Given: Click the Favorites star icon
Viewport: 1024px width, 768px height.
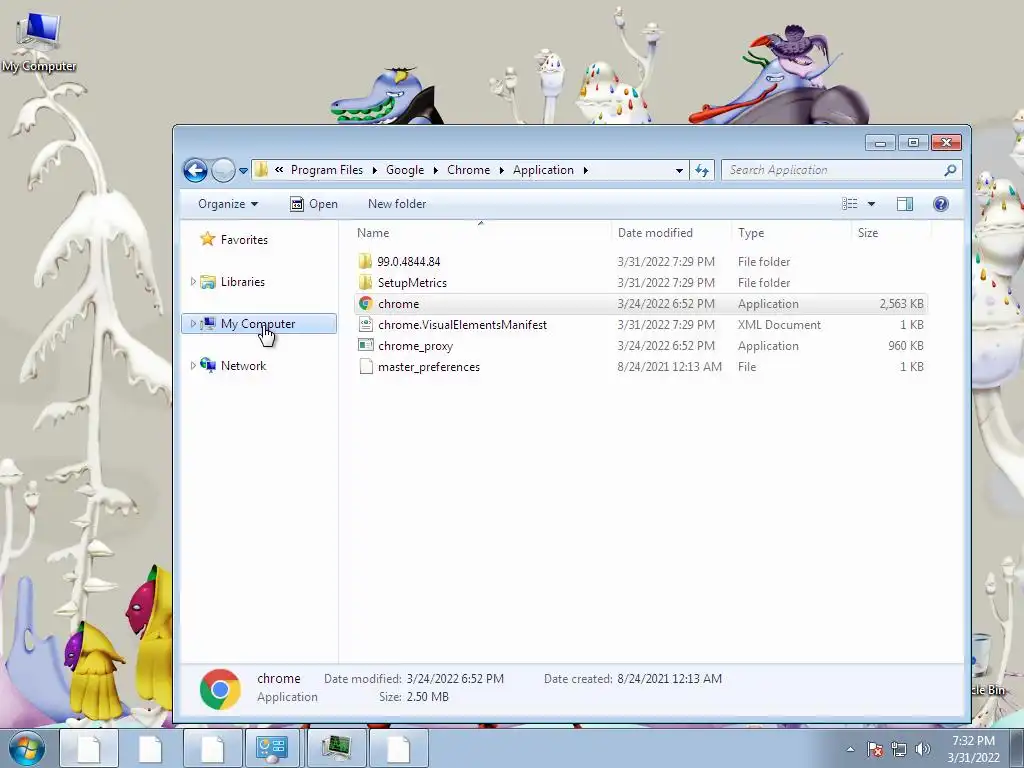Looking at the screenshot, I should (x=208, y=239).
